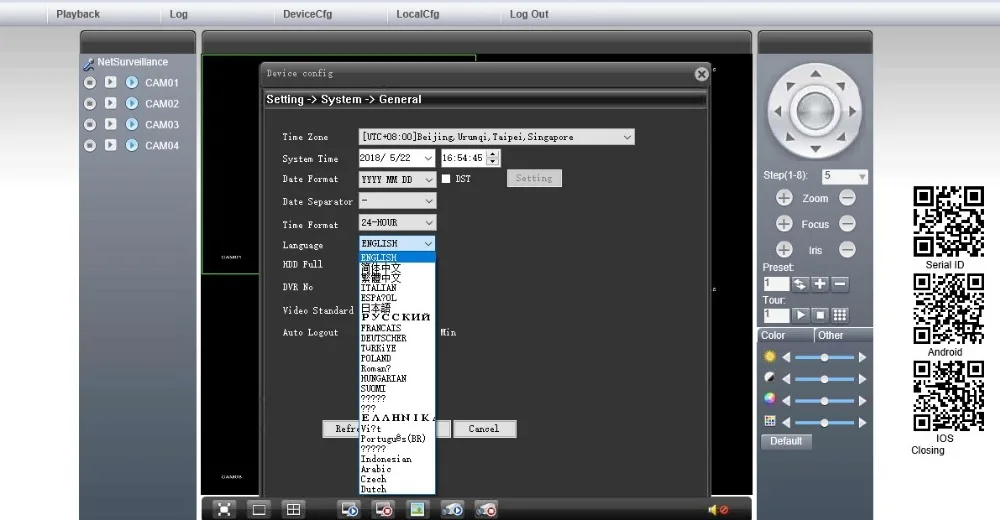Screen dimensions: 1000x520
Task: Click the PTZ down arrow
Action: (x=815, y=149)
